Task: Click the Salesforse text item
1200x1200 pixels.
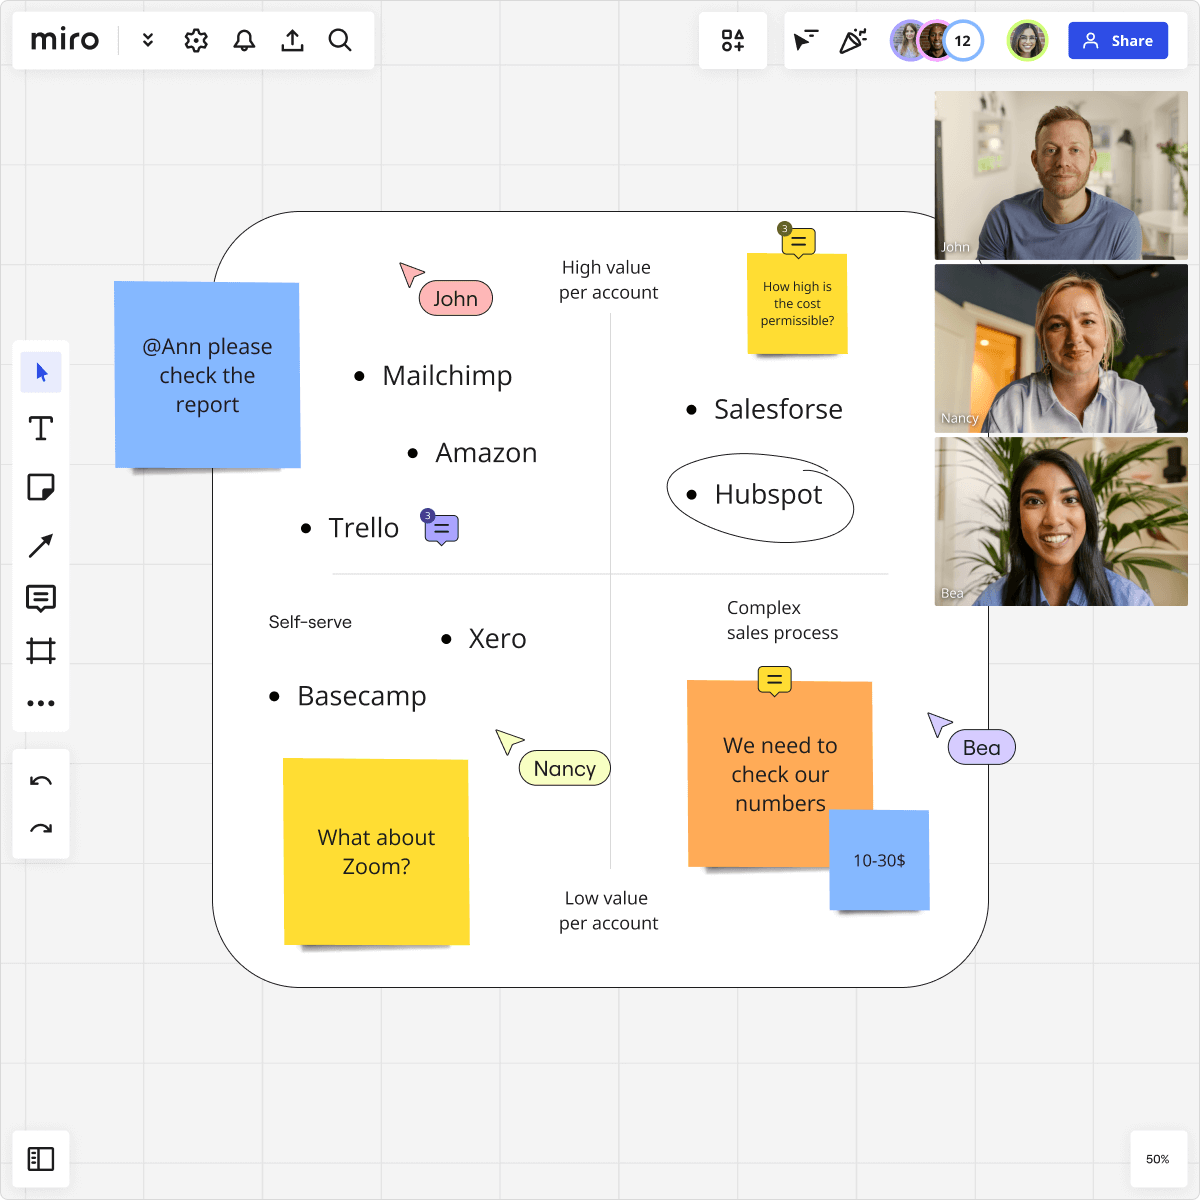Action: 778,410
